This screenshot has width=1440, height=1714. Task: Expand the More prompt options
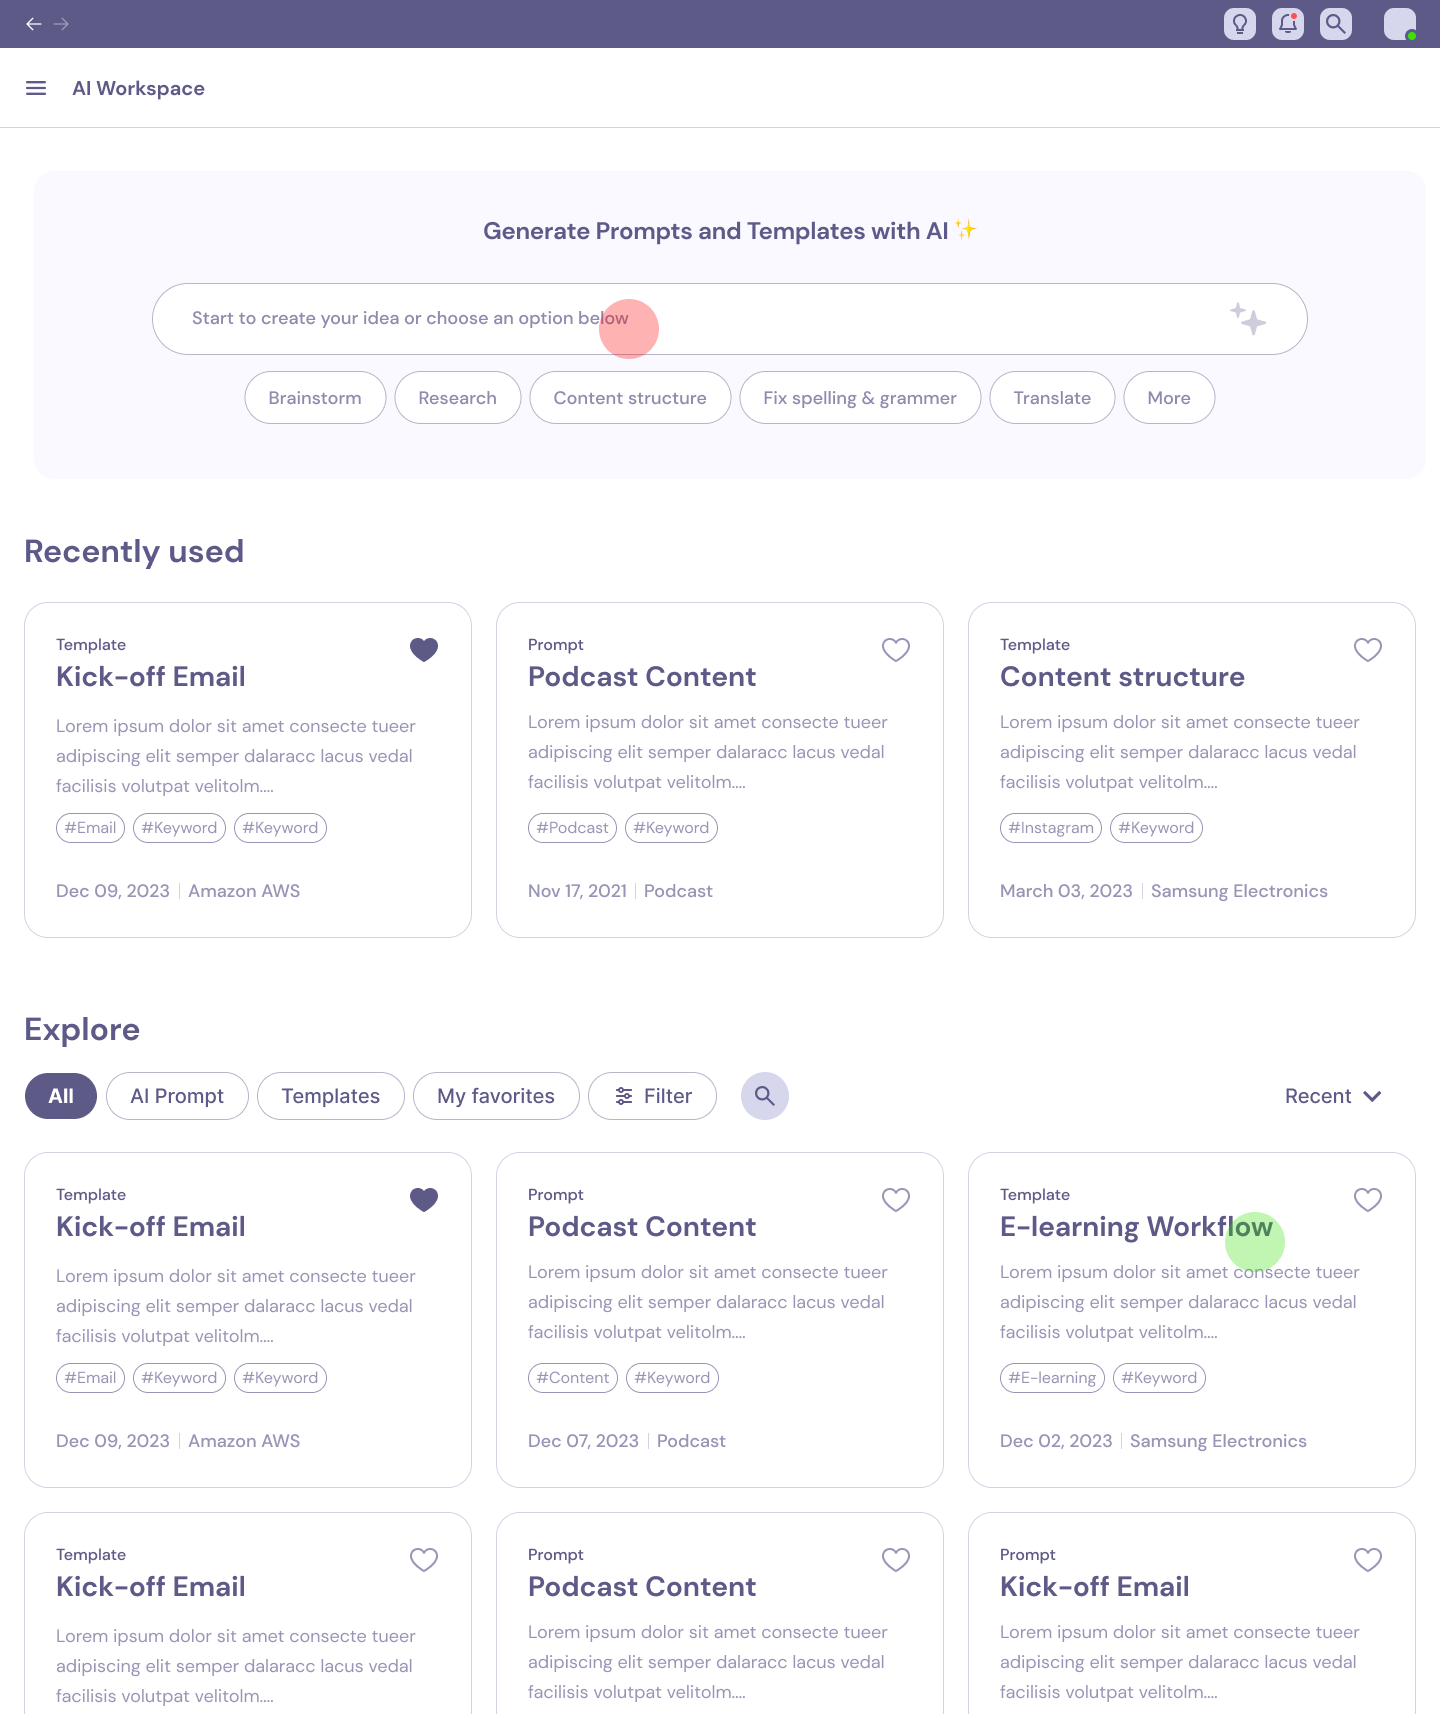coord(1169,398)
